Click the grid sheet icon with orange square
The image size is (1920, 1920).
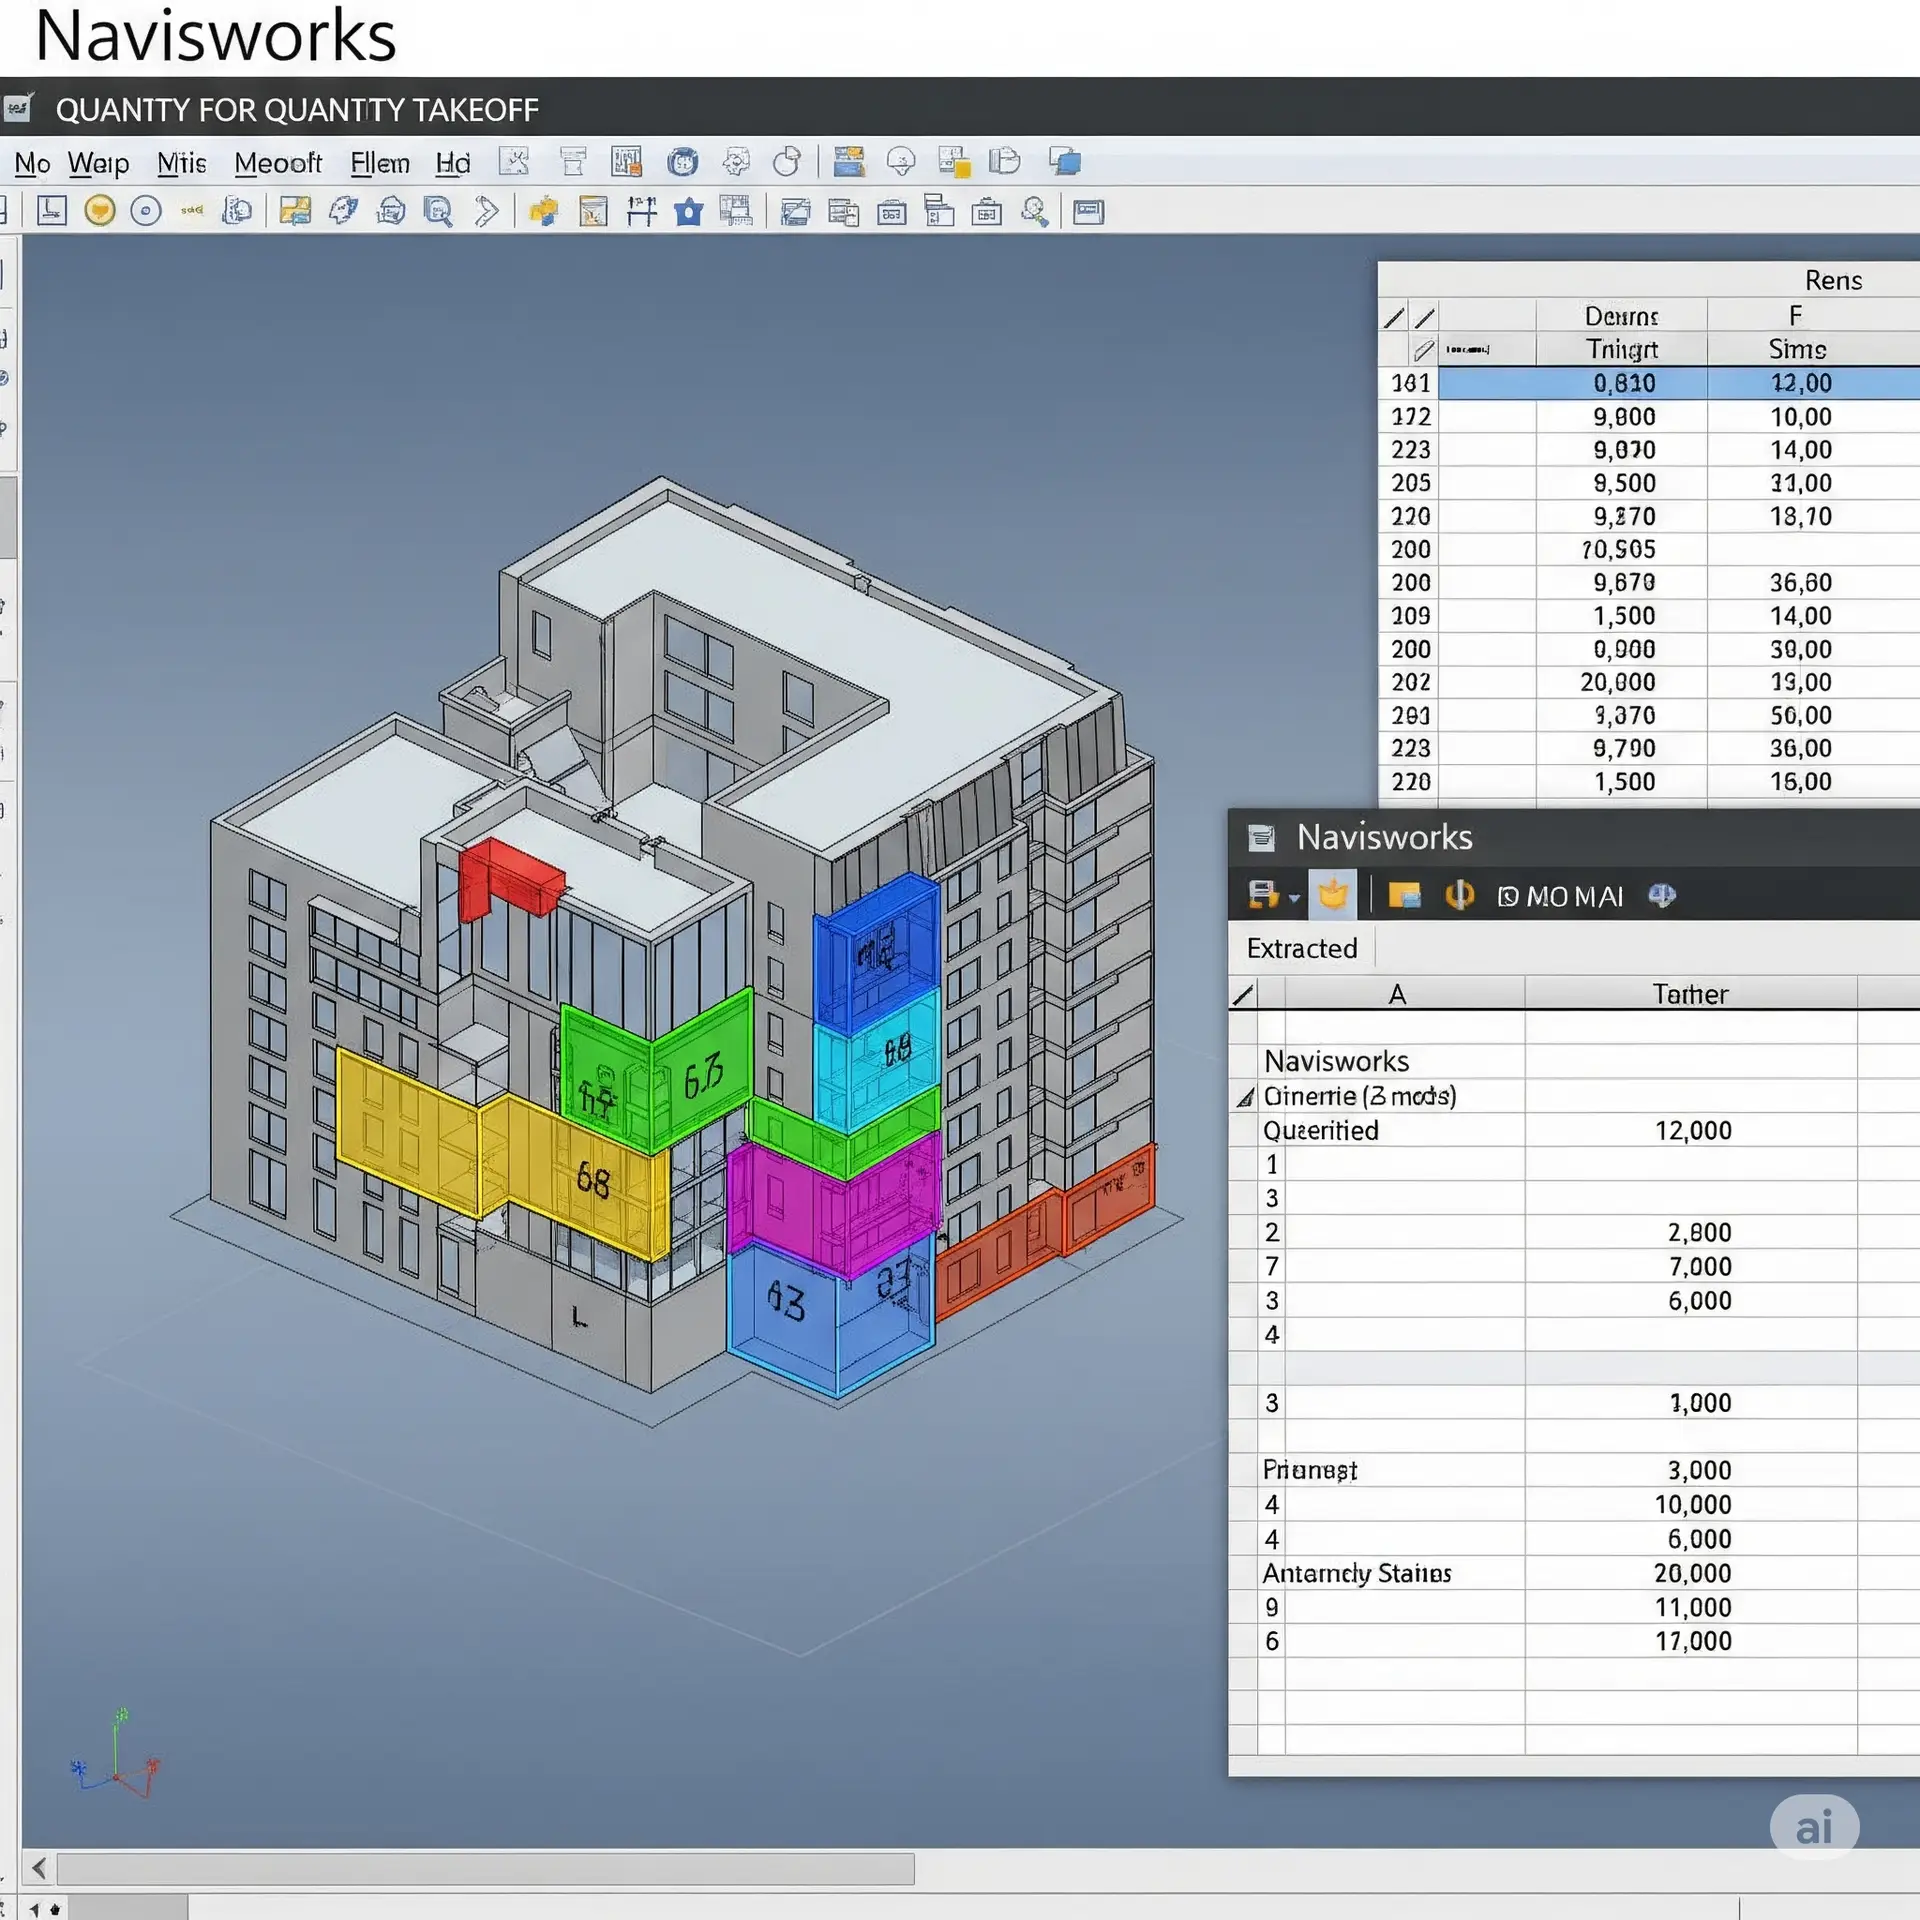click(x=626, y=162)
